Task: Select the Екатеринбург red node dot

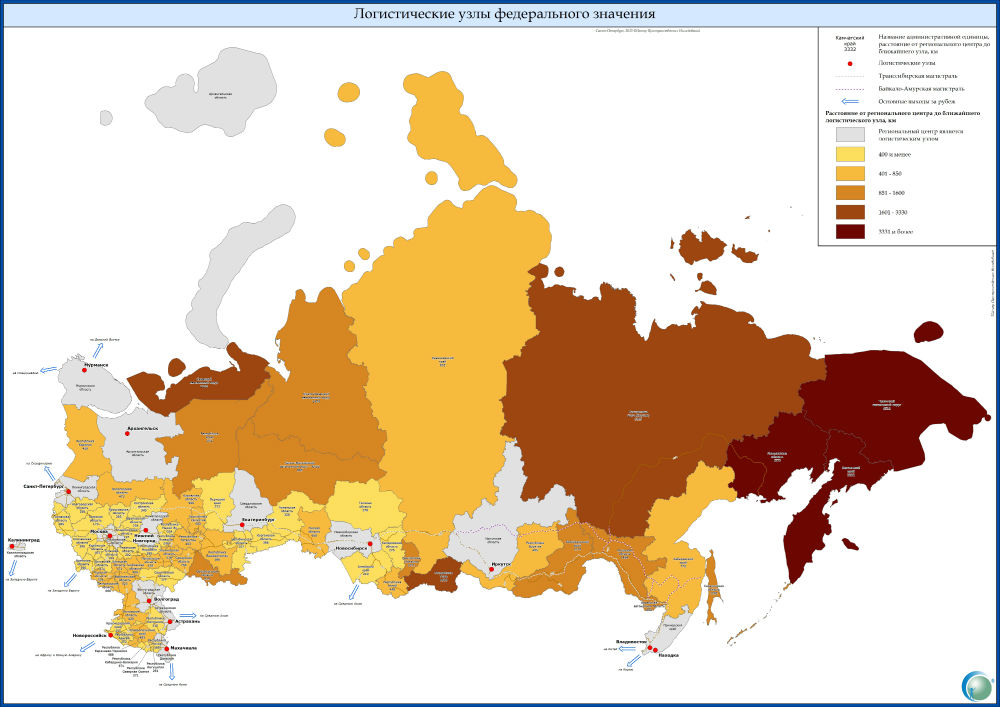Action: click(x=241, y=525)
